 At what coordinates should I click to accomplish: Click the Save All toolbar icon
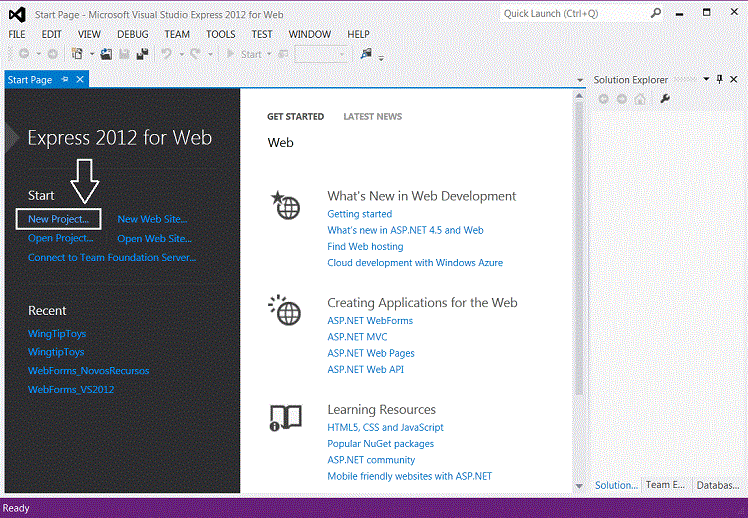142,54
